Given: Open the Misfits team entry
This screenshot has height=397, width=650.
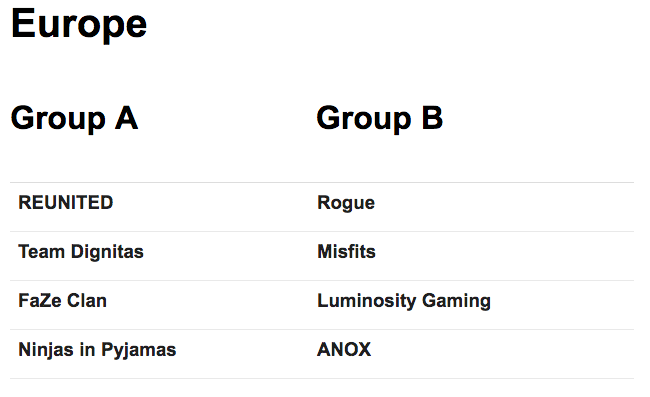Looking at the screenshot, I should pos(346,252).
